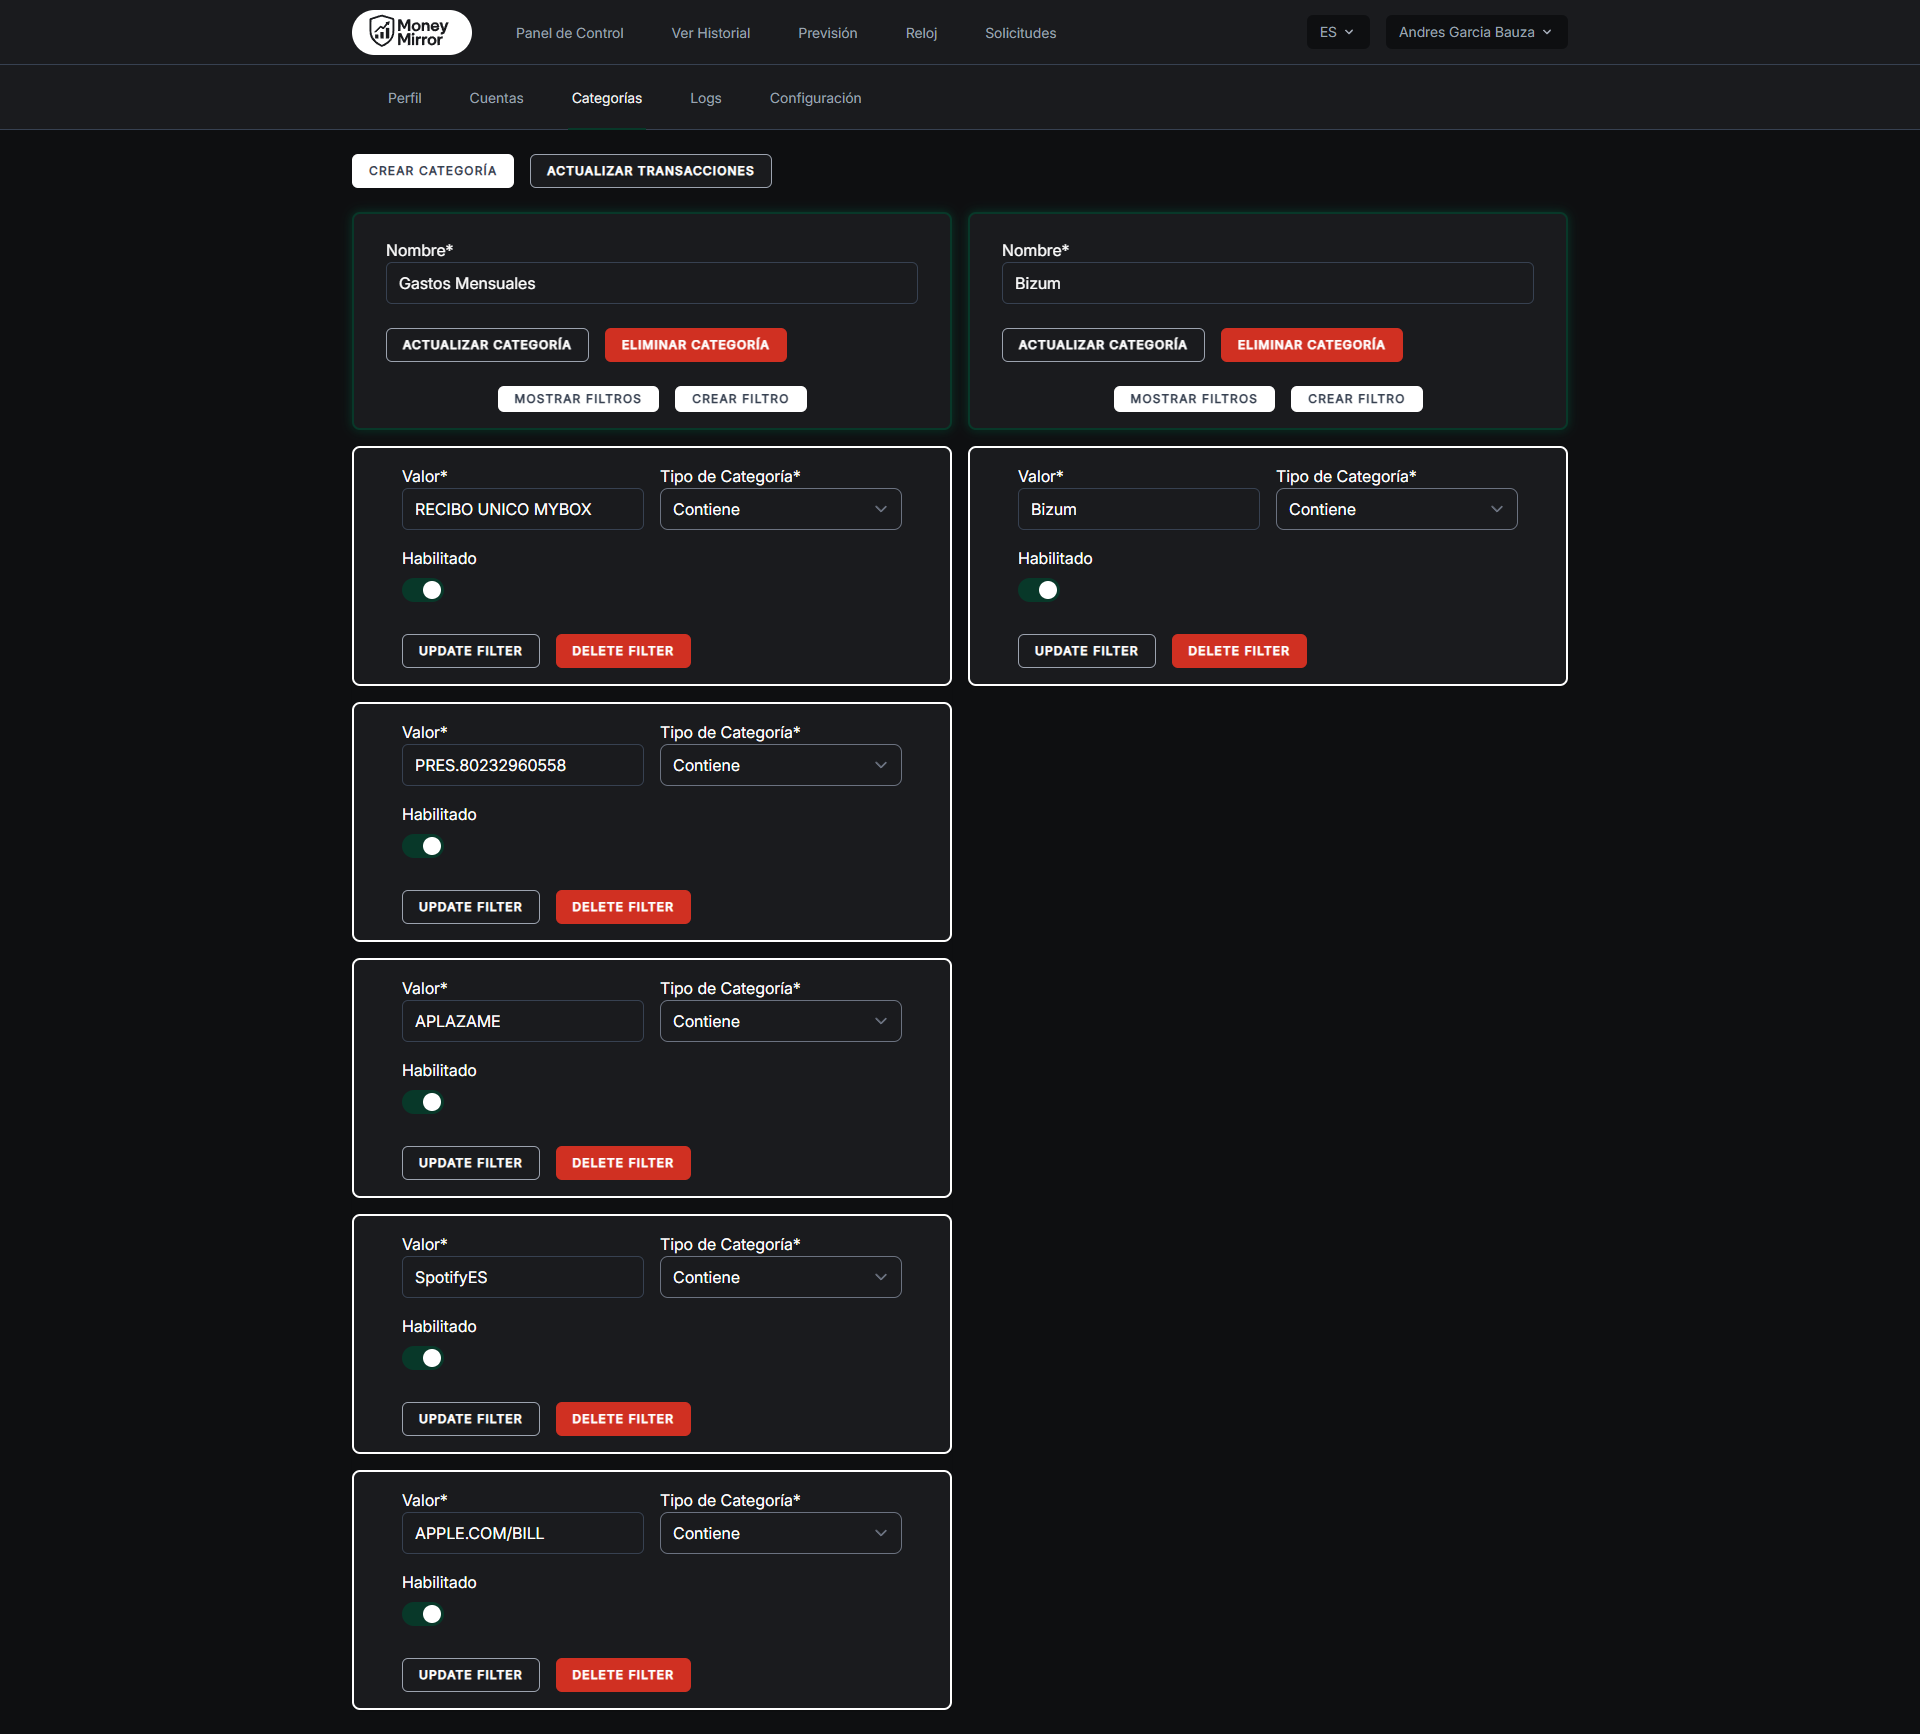
Task: Open the Andres Garcia Bauza user menu
Action: click(x=1475, y=32)
